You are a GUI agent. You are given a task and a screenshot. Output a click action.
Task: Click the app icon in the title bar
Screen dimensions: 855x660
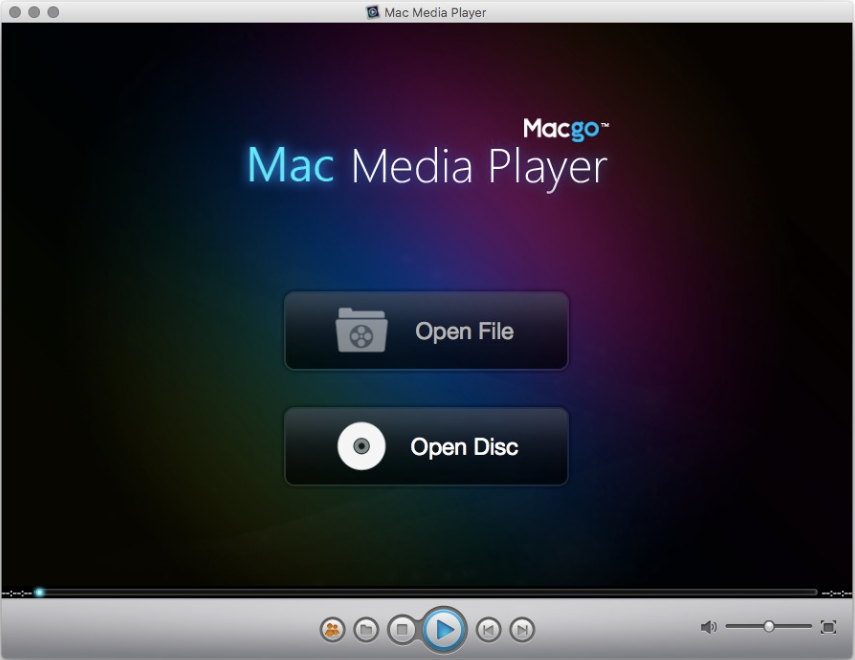coord(371,12)
